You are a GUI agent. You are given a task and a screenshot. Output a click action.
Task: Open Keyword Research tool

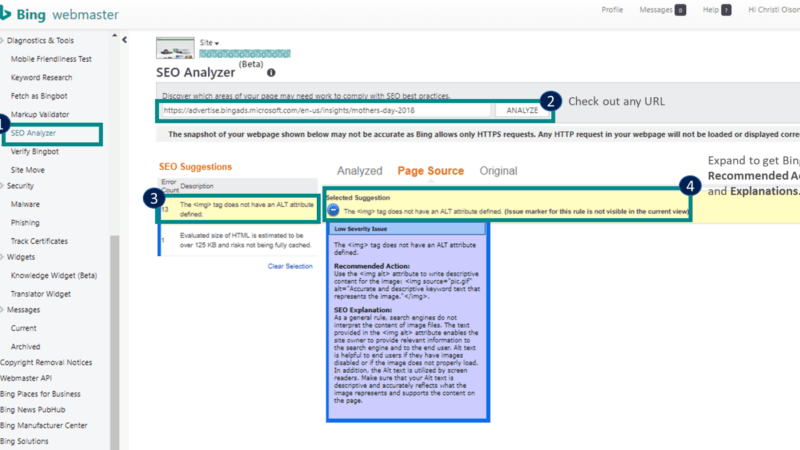(x=41, y=78)
